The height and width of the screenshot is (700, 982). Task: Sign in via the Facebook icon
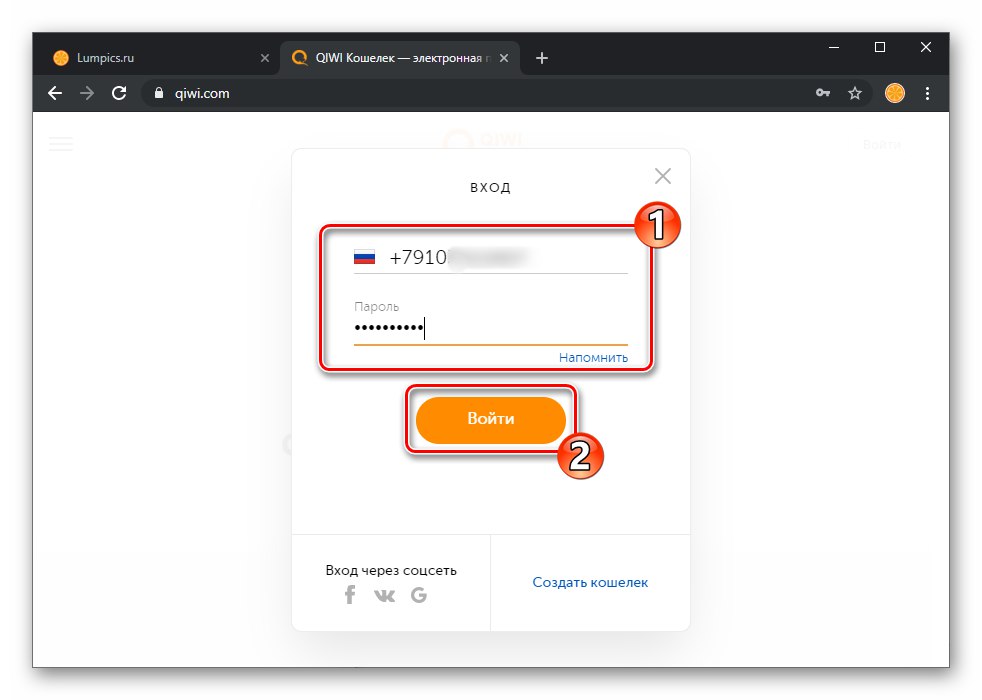coord(349,594)
